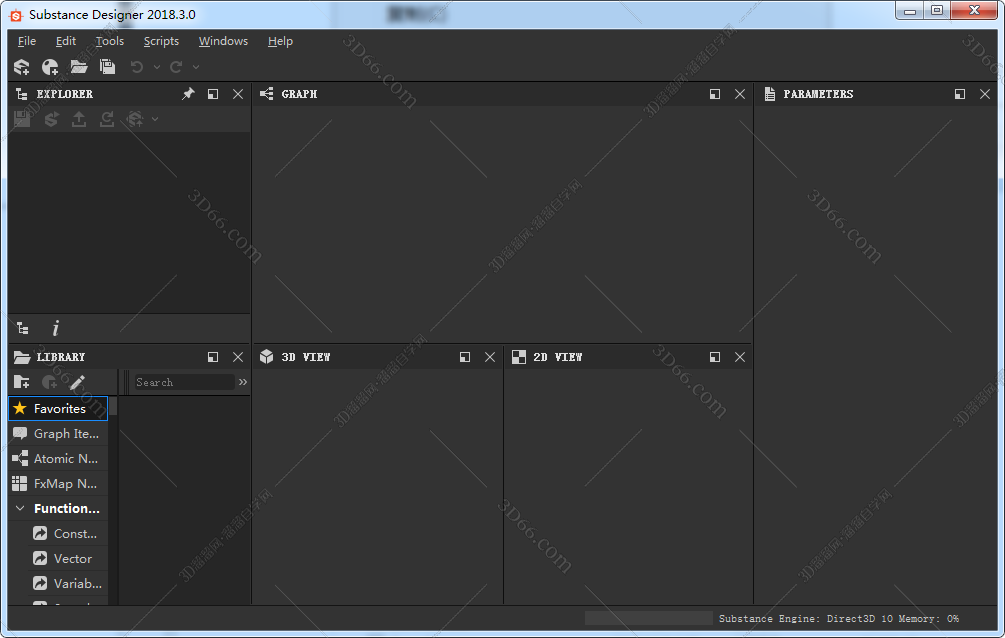Close the 2D View panel
1005x638 pixels.
pyautogui.click(x=740, y=357)
